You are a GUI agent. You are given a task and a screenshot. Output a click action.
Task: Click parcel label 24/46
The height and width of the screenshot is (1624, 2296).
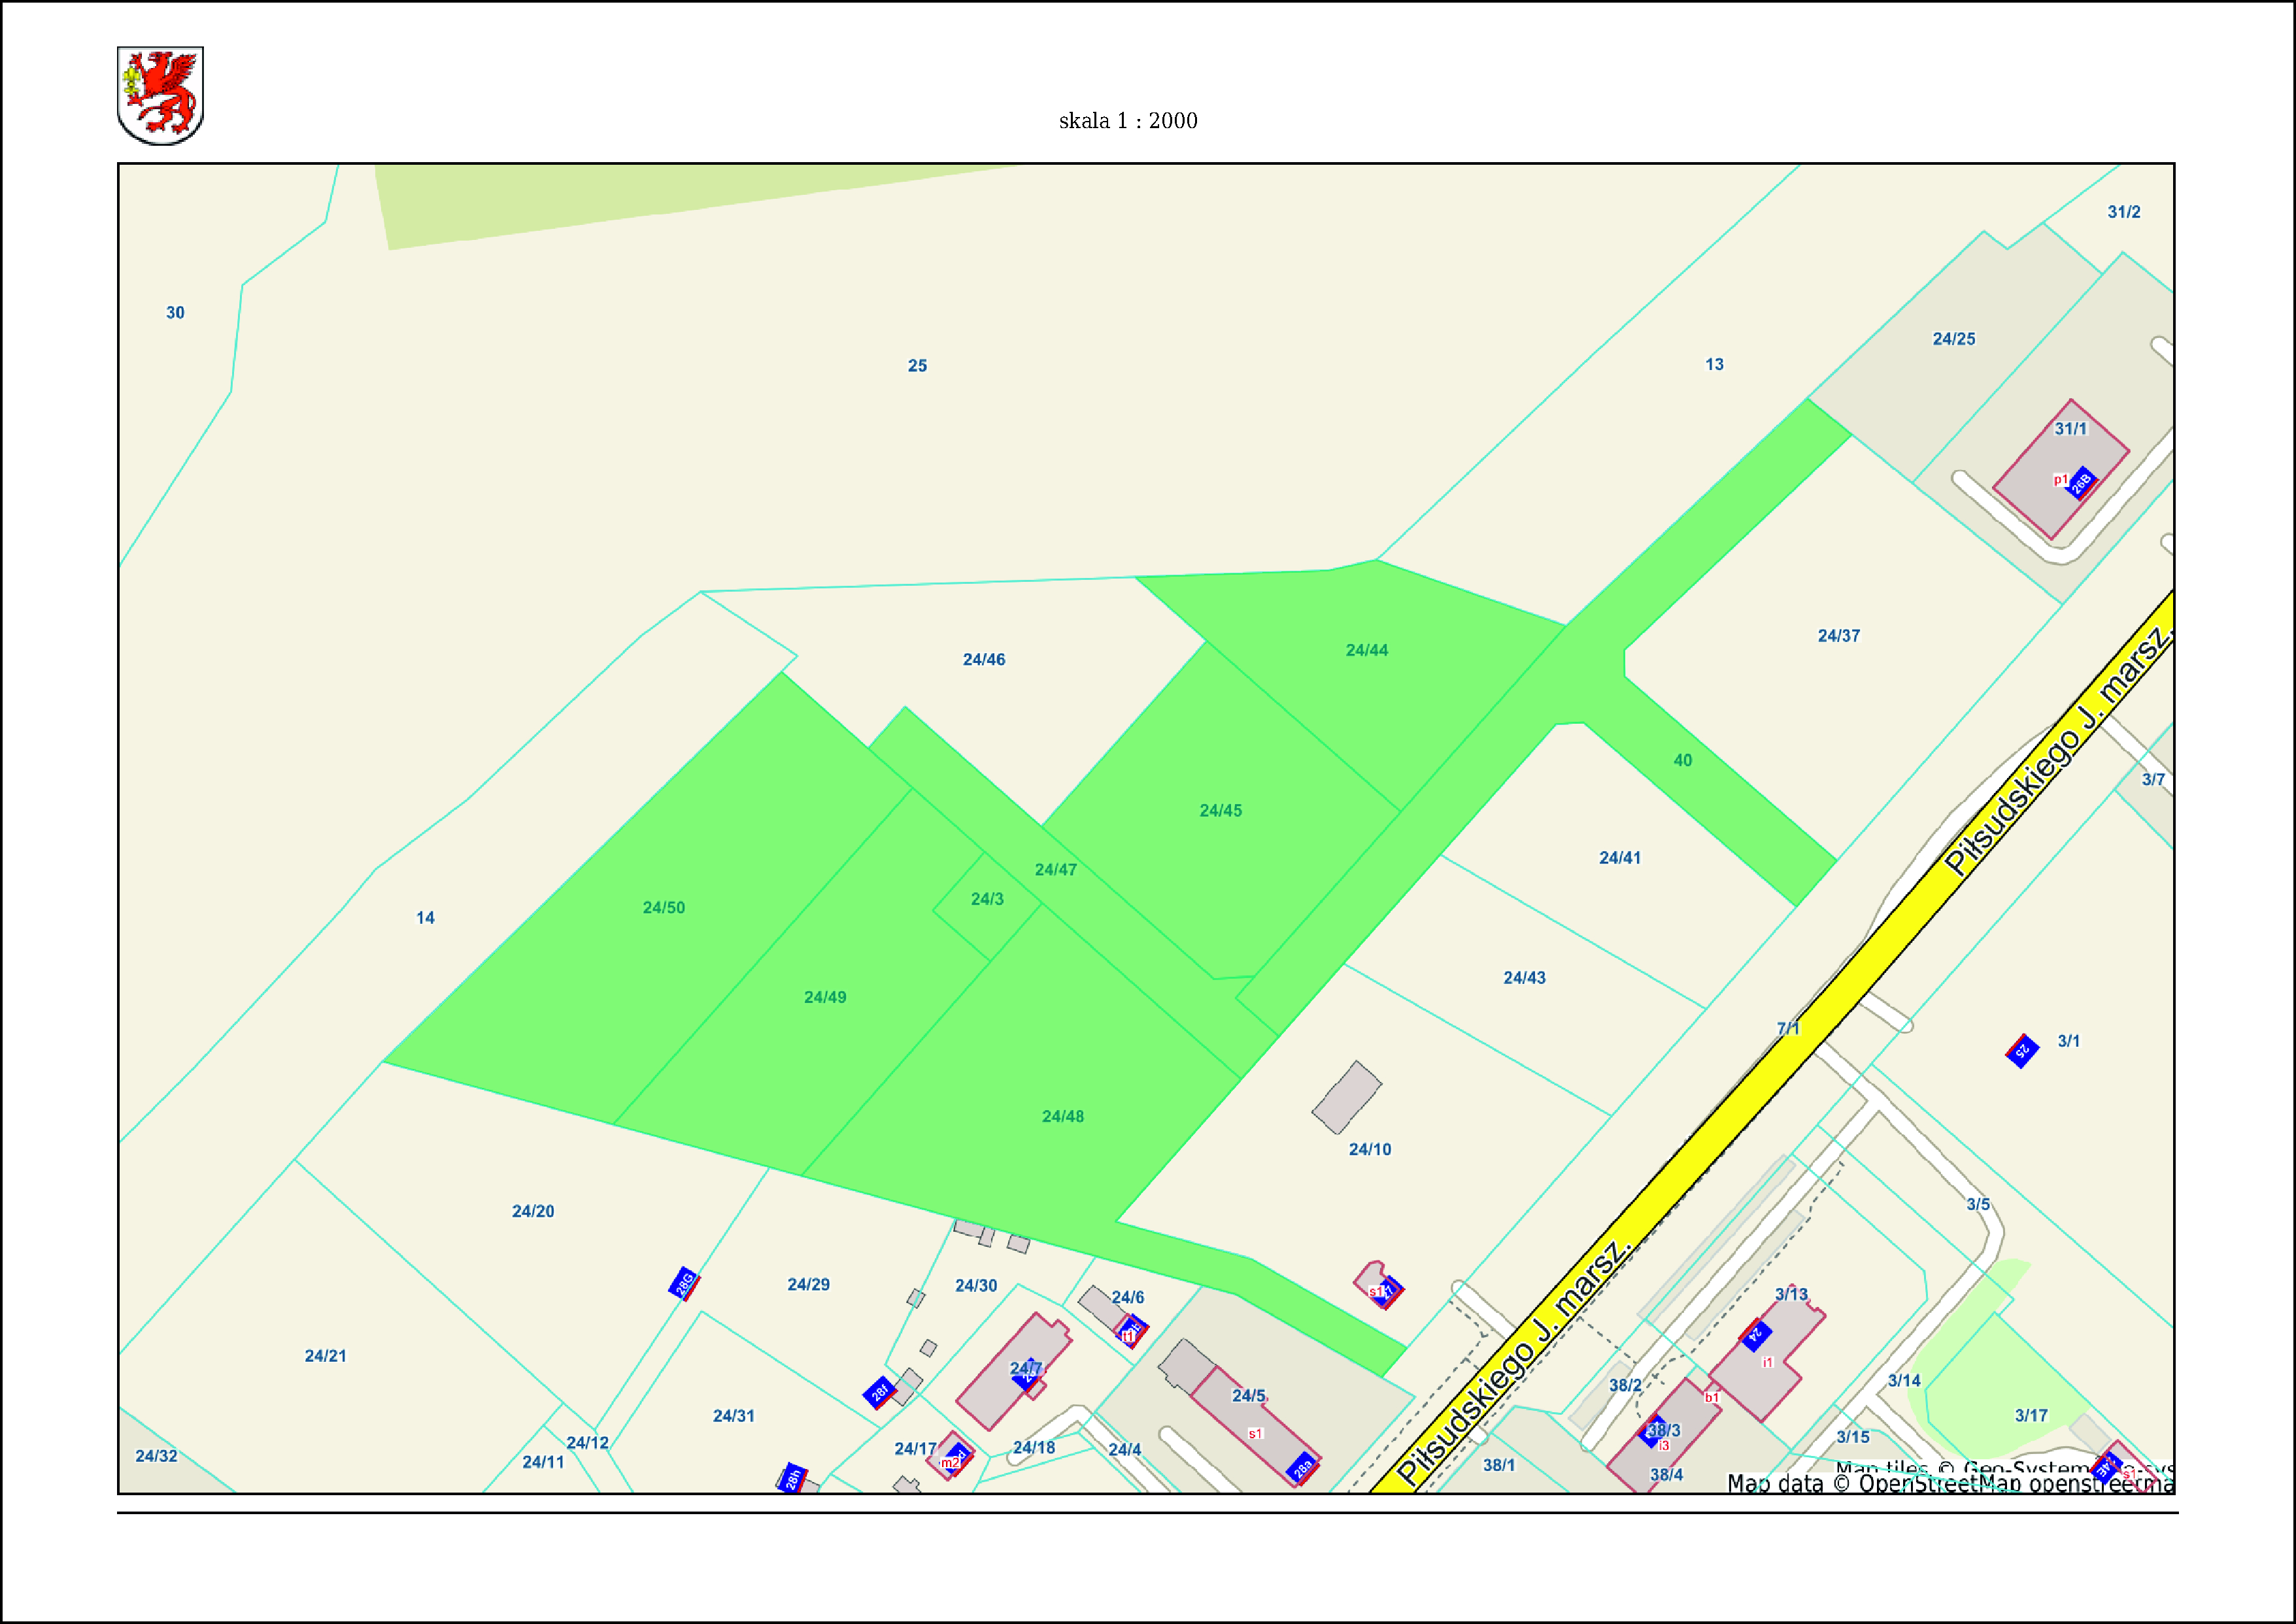[983, 660]
